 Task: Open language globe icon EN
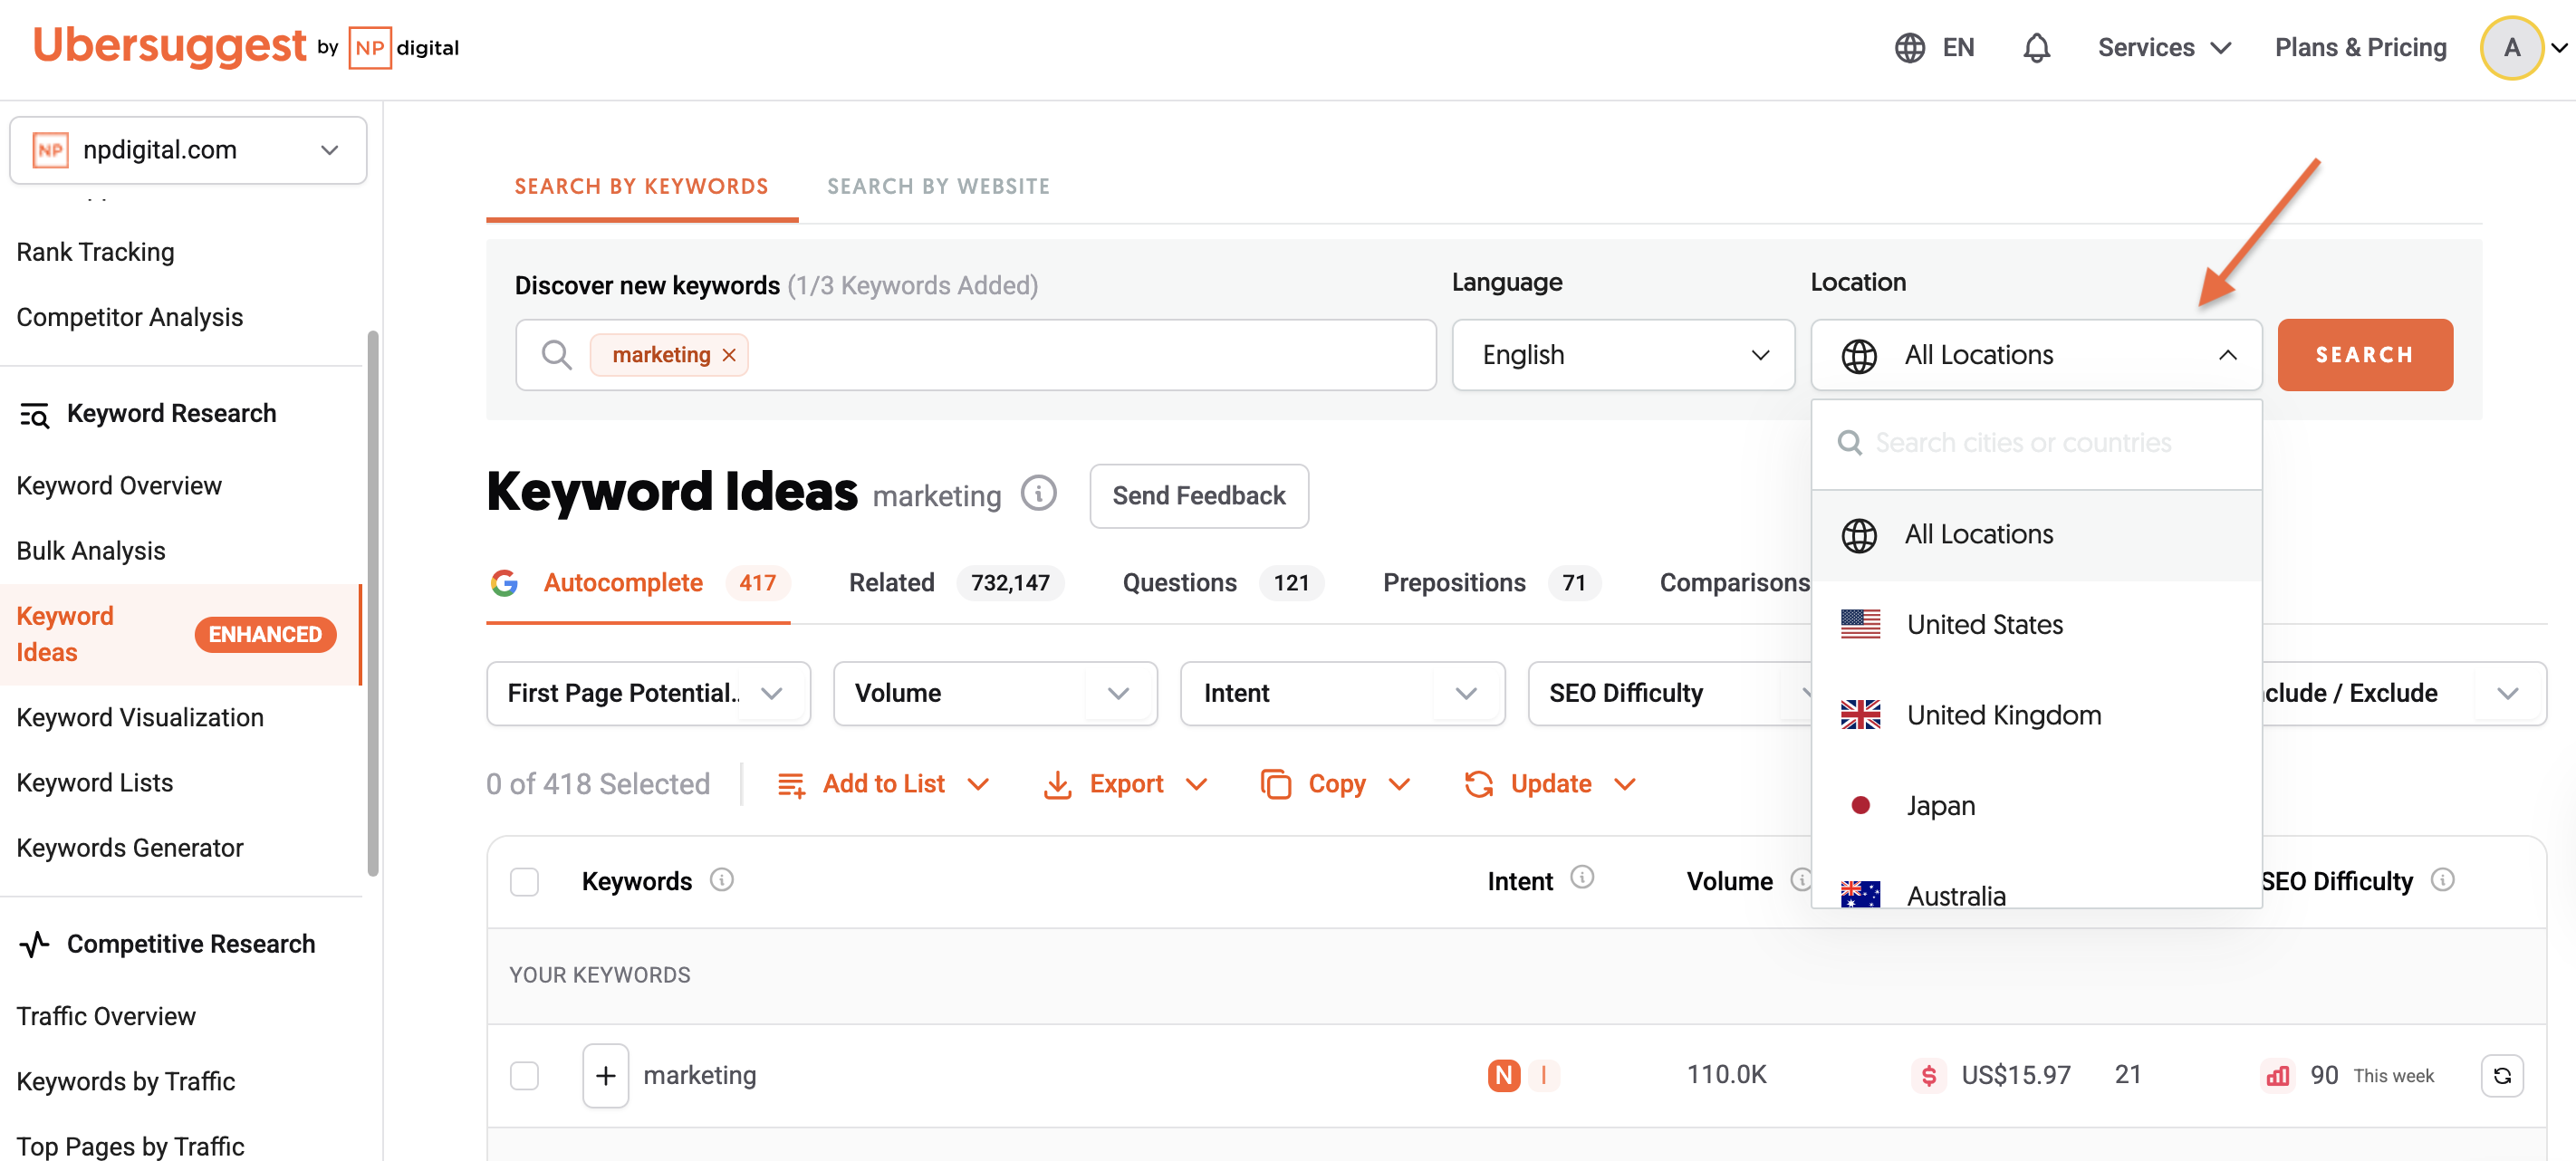pyautogui.click(x=1933, y=47)
